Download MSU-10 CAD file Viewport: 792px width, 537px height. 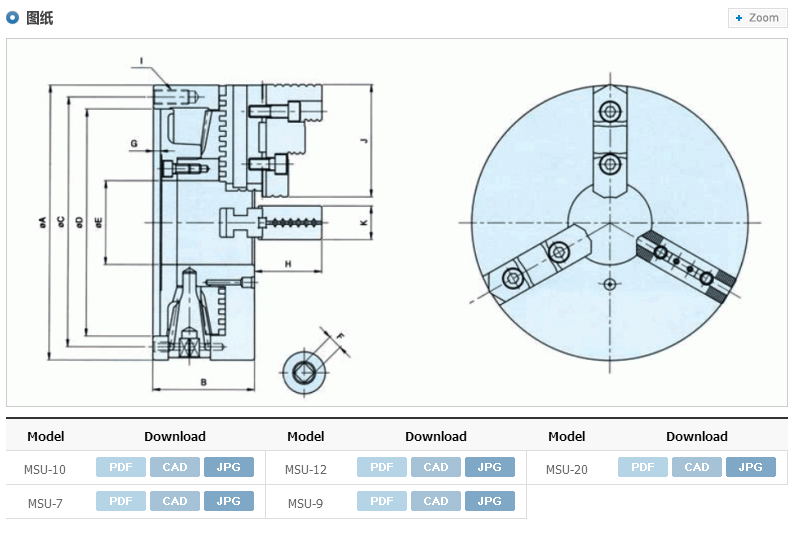(175, 467)
